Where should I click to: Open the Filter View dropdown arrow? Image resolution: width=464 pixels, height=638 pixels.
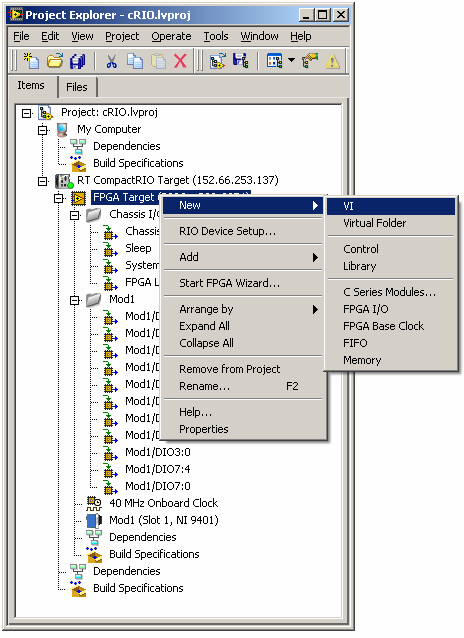pos(291,60)
